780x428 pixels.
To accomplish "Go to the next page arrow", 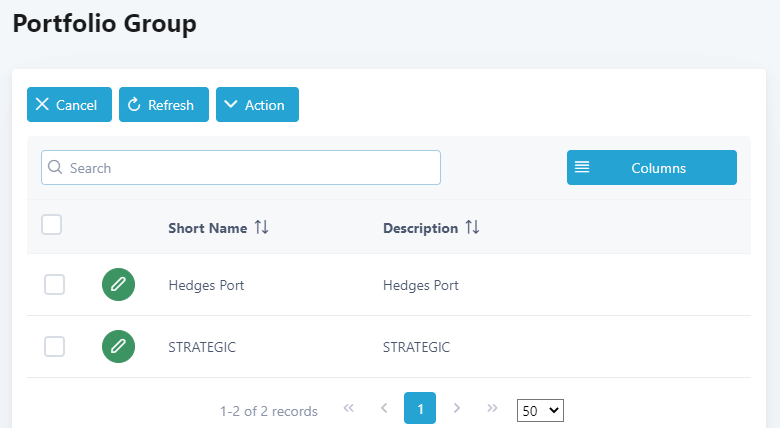I will (457, 408).
